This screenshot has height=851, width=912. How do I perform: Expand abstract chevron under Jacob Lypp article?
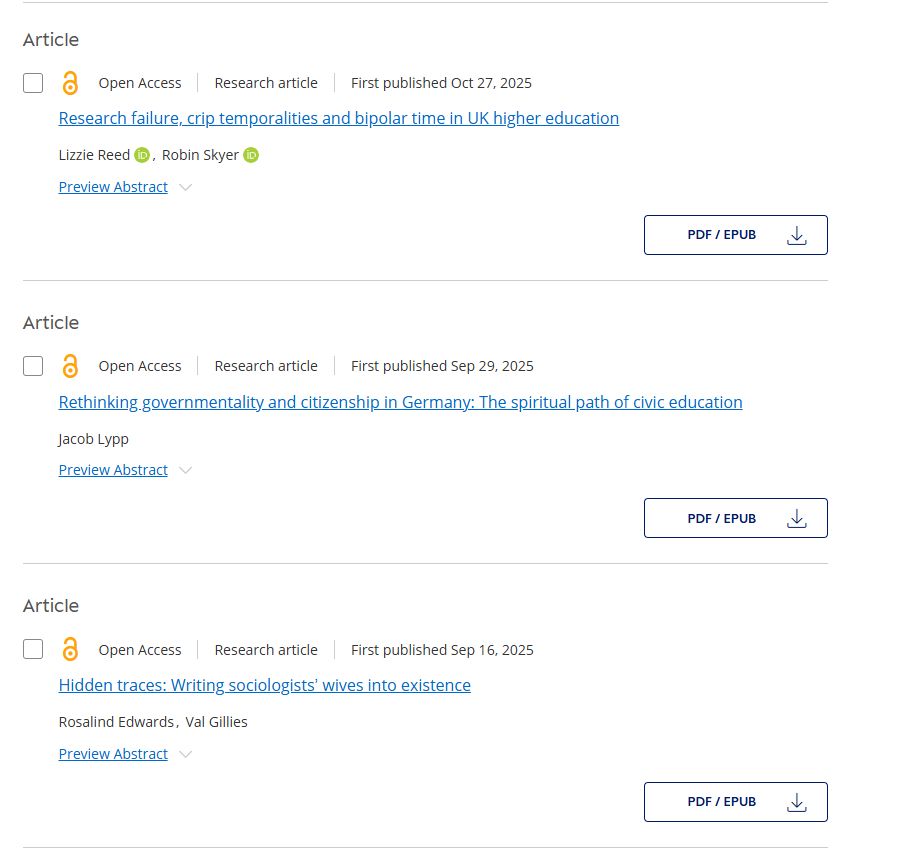[185, 470]
